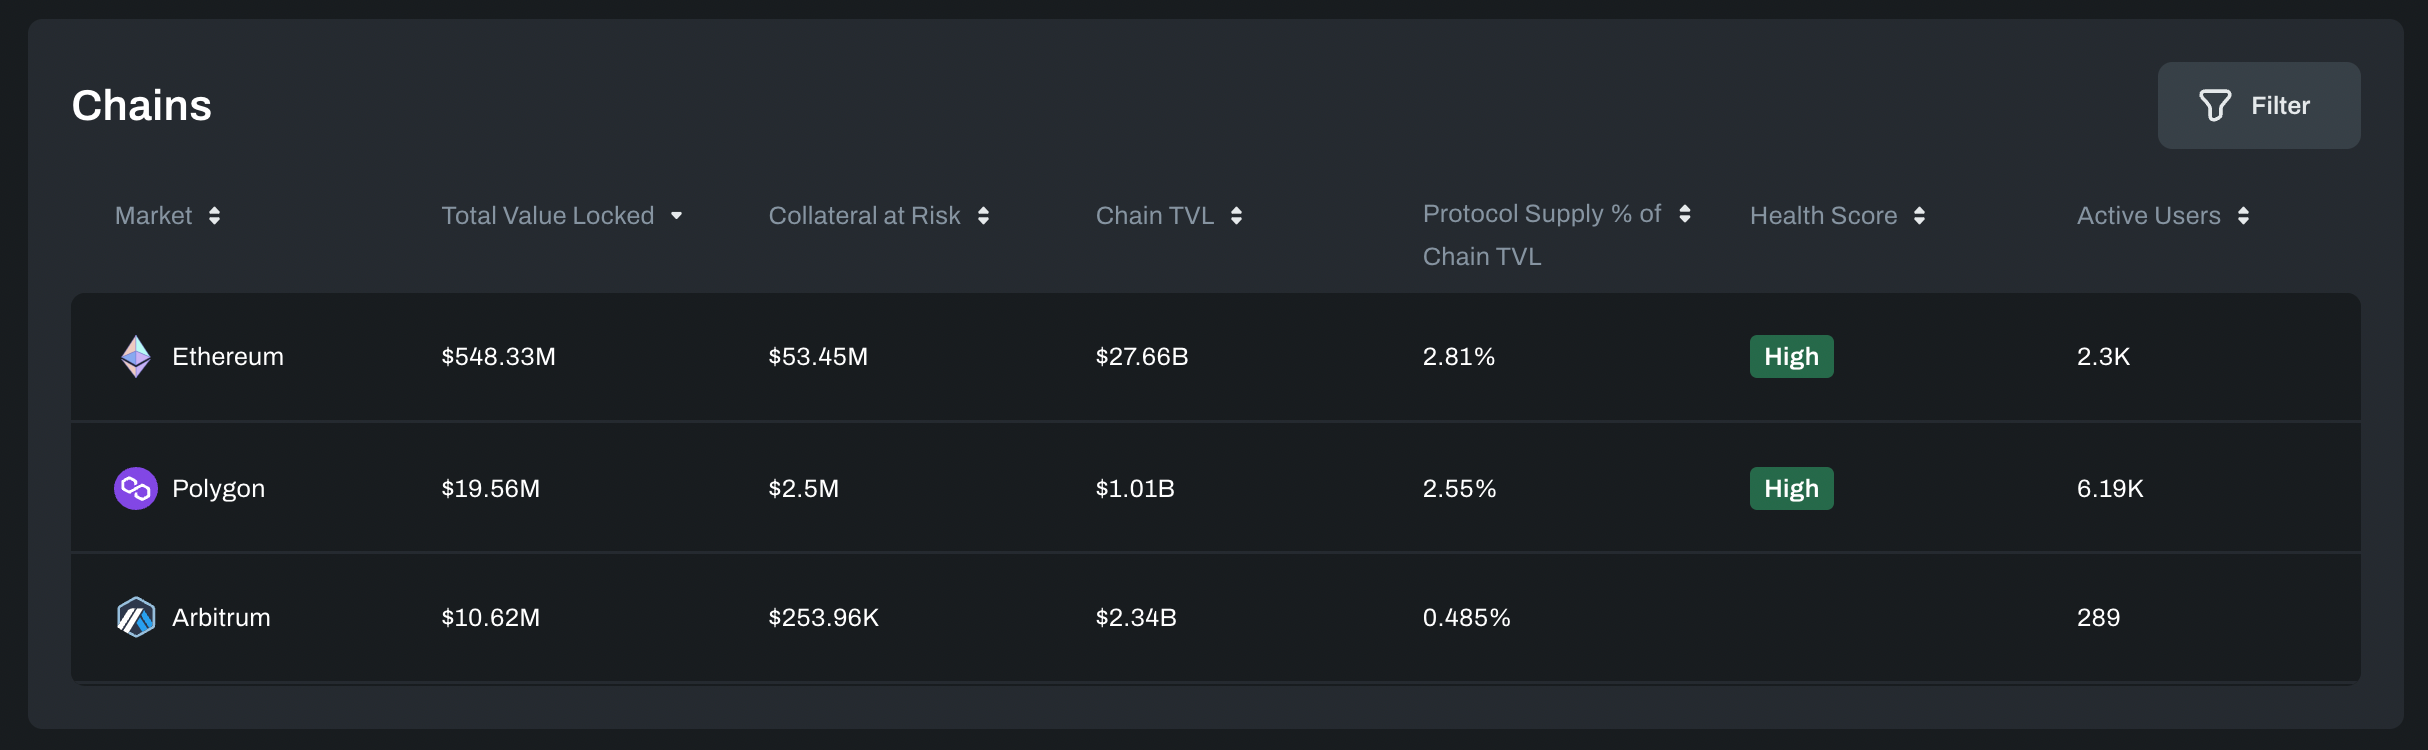Click Ethereum's $548.33M TVL value
The width and height of the screenshot is (2428, 750).
click(498, 357)
